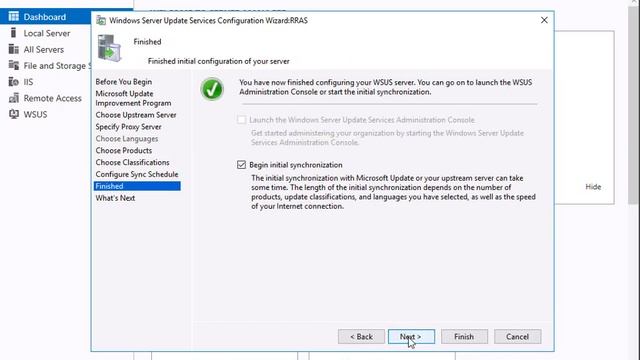
Task: Click the server header icon in wizard
Action: (x=109, y=48)
